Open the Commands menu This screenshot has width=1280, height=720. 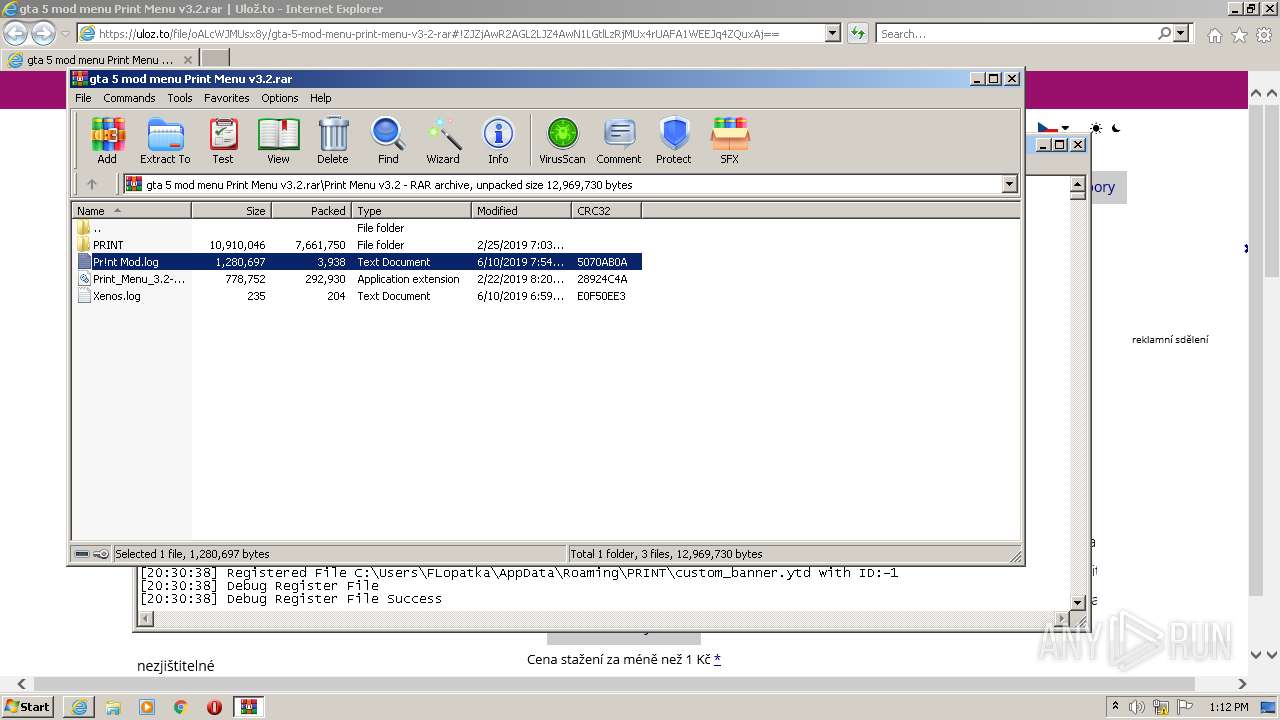coord(129,98)
